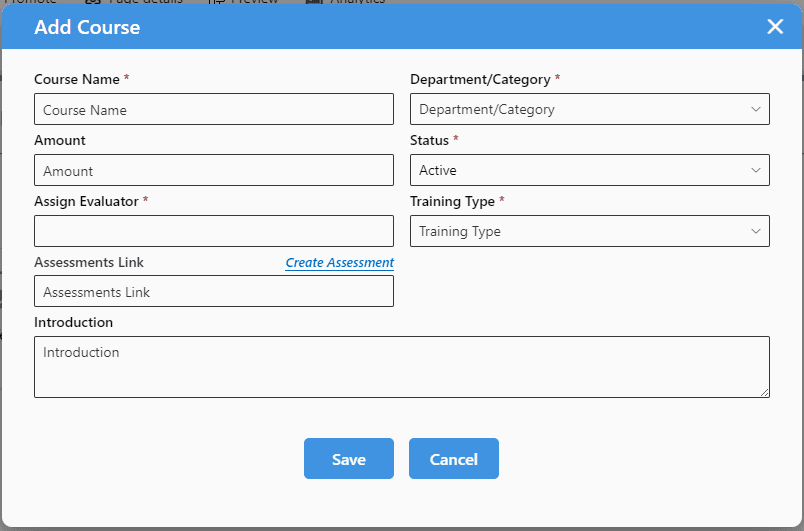Close the Add Course dialog
Image resolution: width=804 pixels, height=531 pixels.
(x=775, y=27)
